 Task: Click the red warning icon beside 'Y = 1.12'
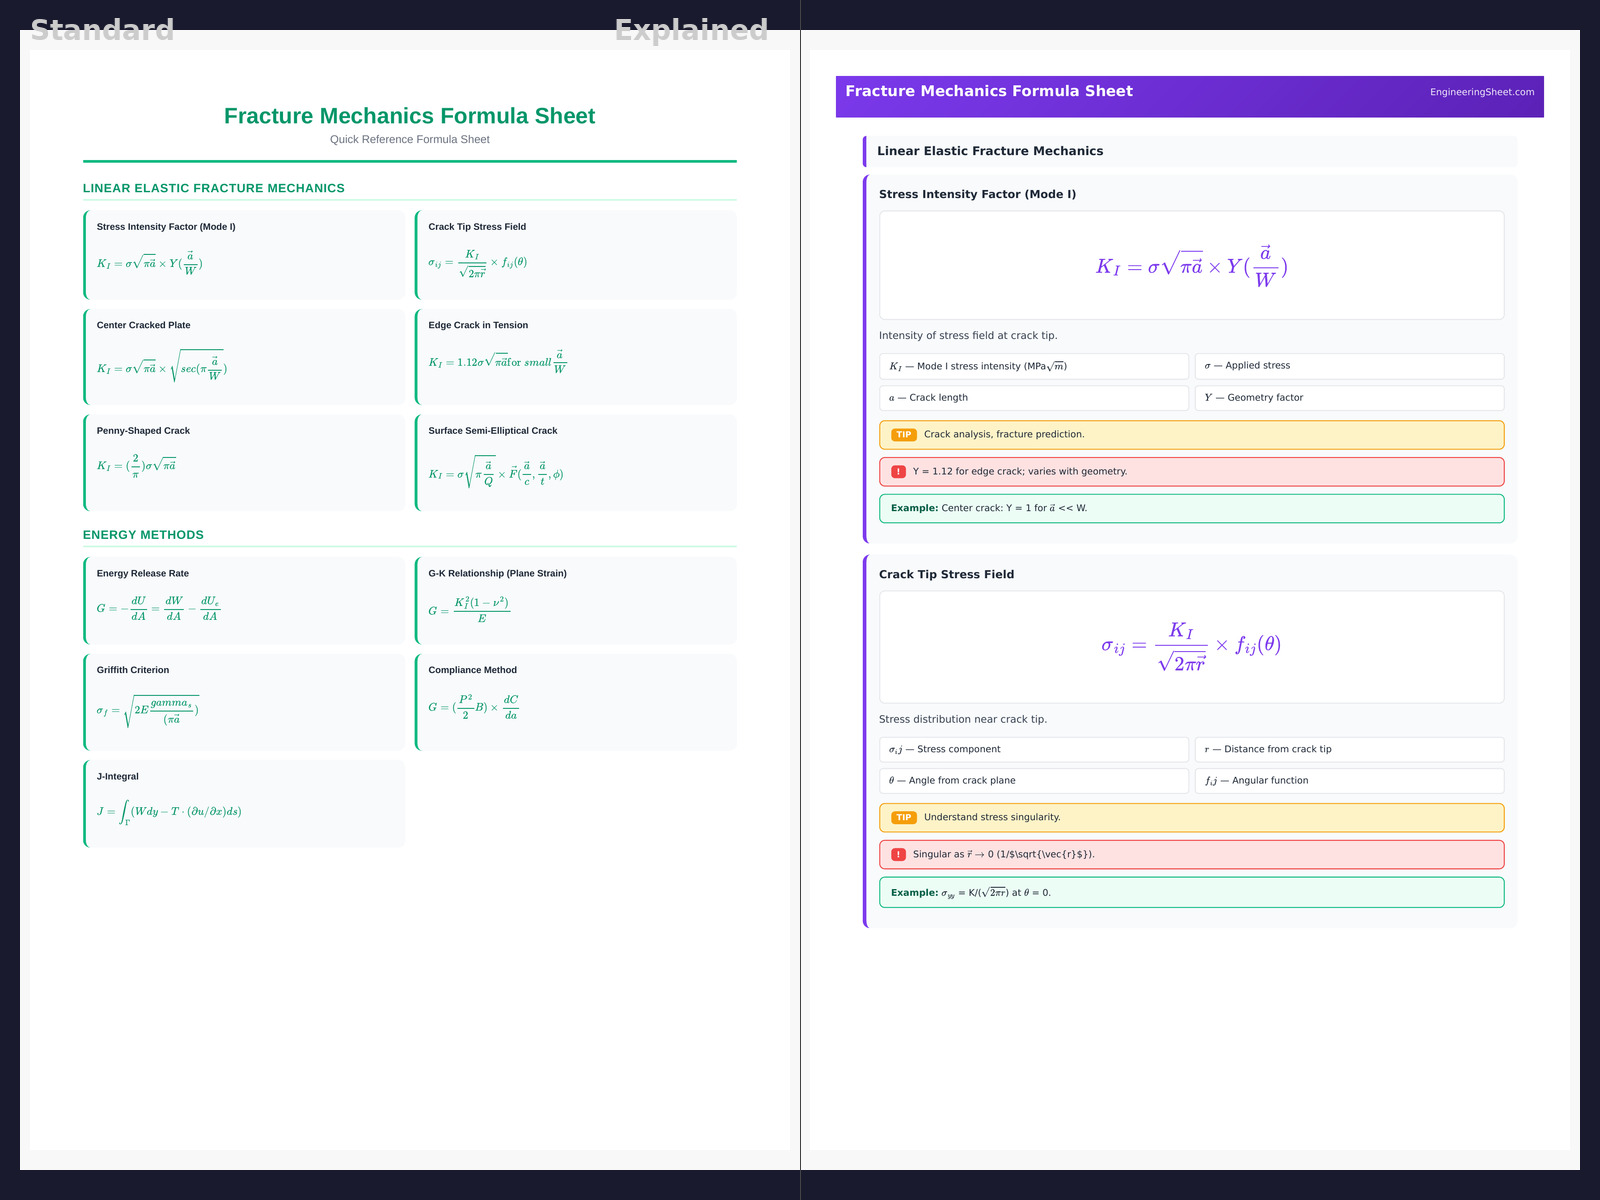(x=898, y=472)
